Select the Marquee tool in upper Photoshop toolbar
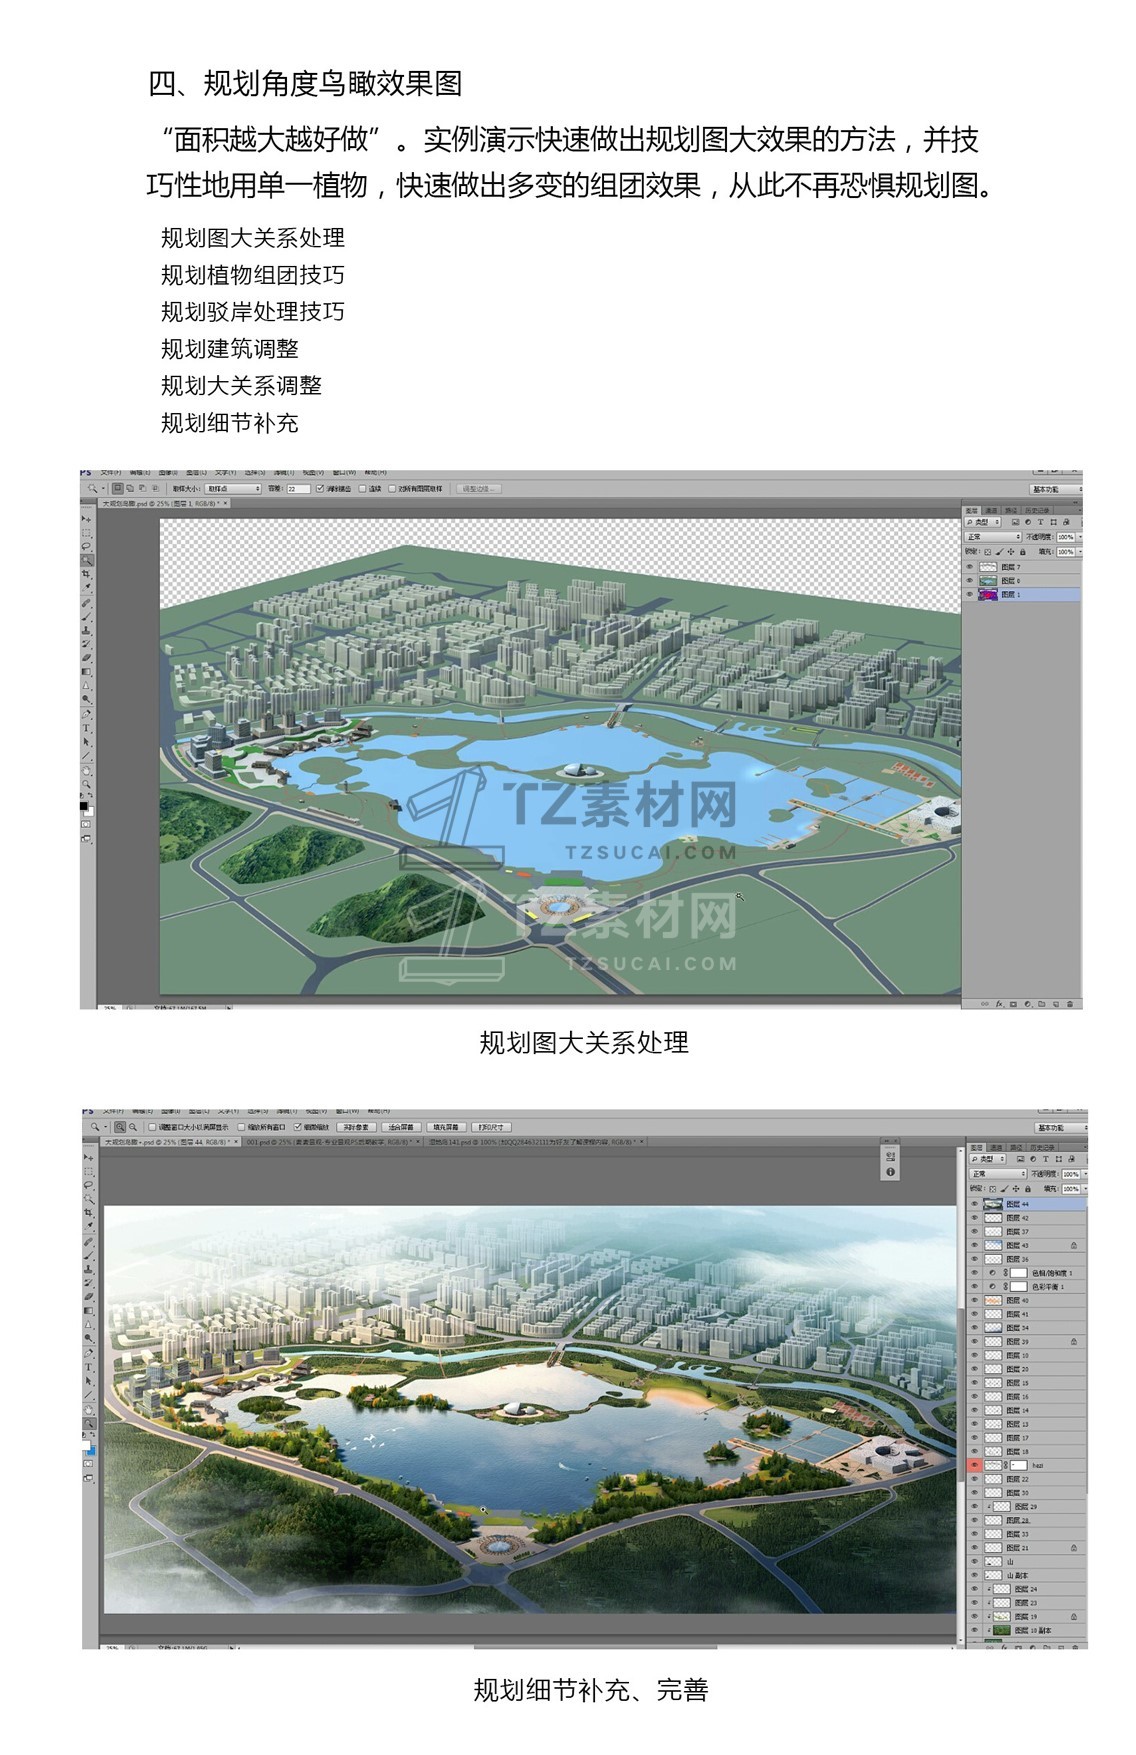 [87, 533]
